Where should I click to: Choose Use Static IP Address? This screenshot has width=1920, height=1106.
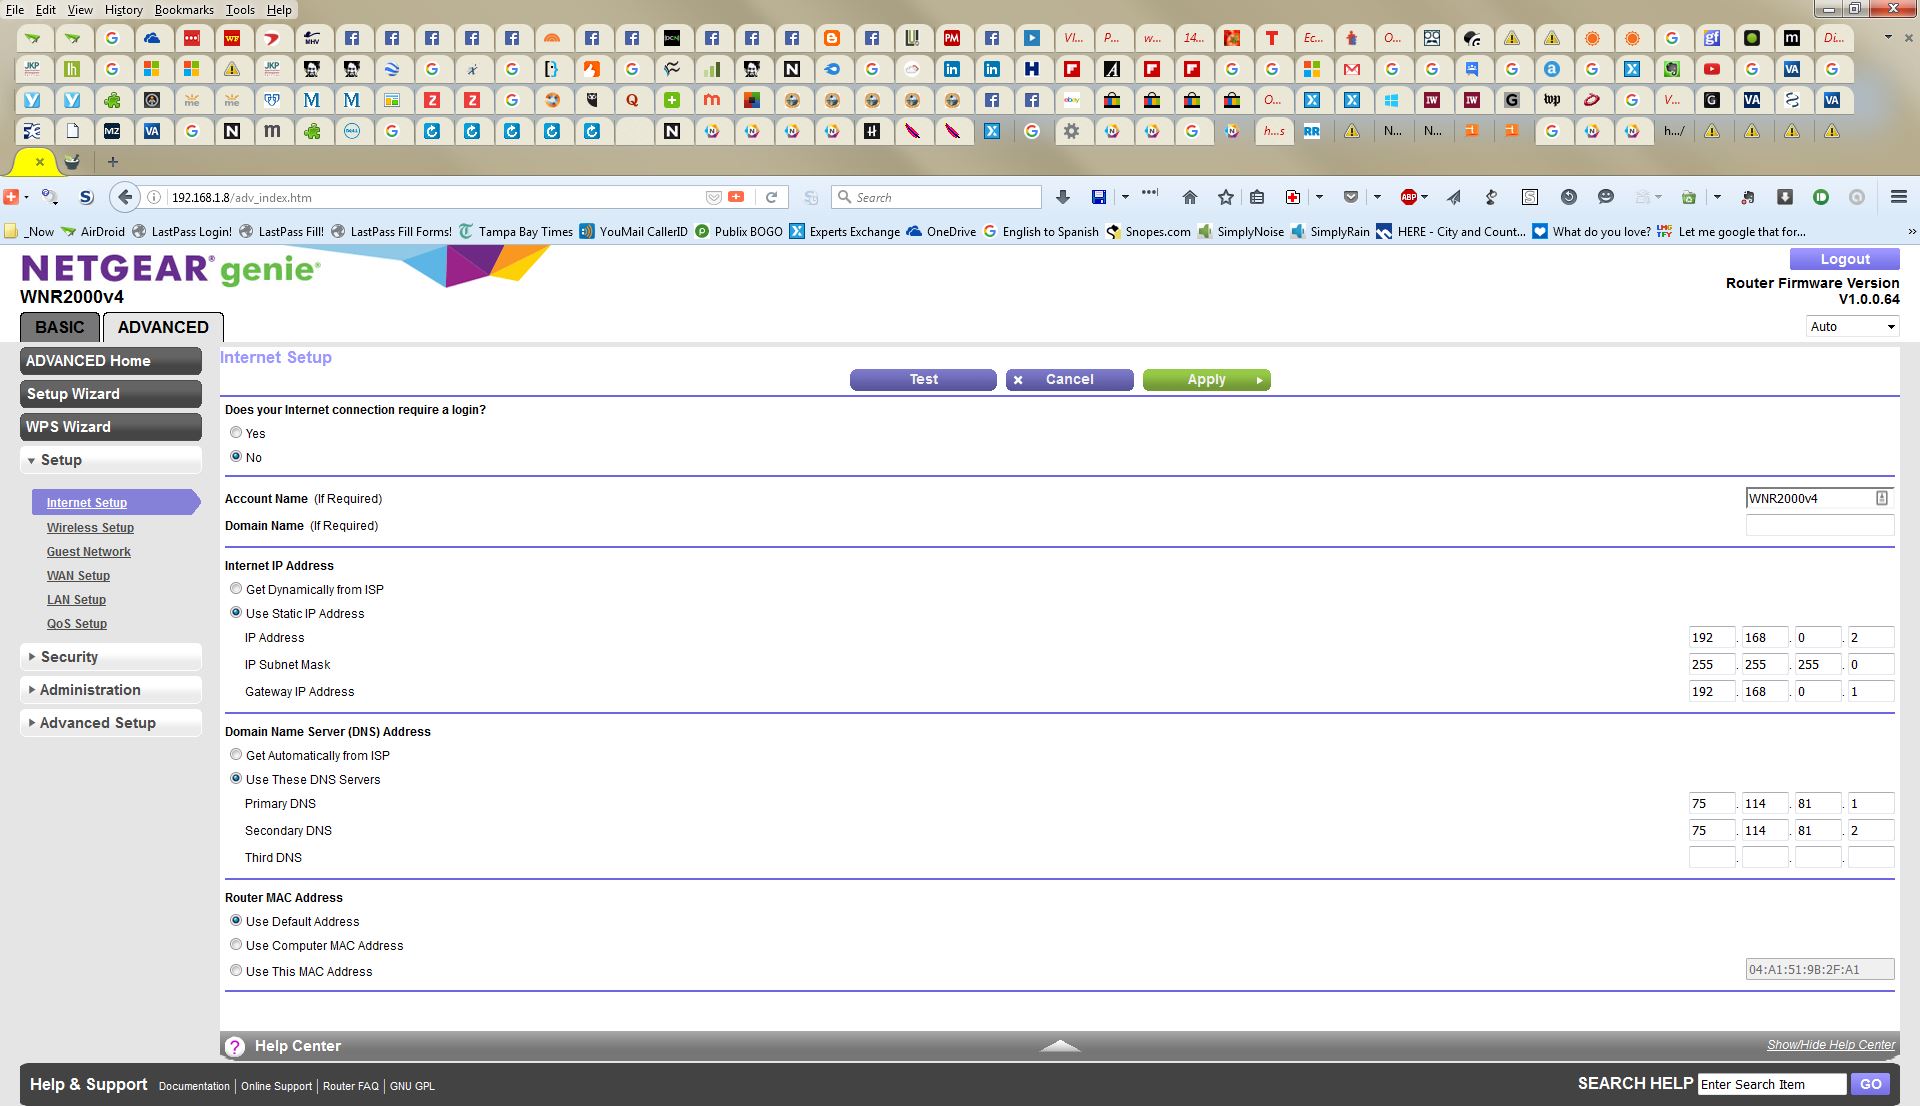pyautogui.click(x=236, y=613)
